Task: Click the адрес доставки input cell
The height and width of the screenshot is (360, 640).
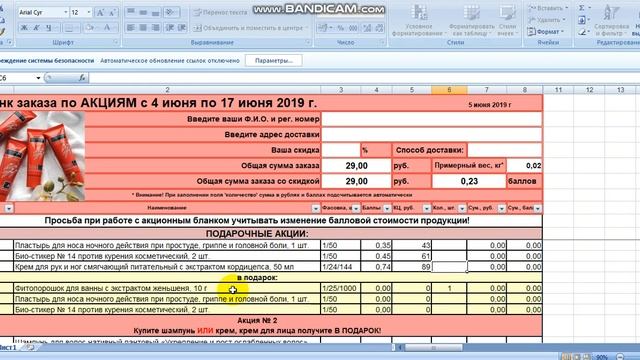Action: coord(431,135)
